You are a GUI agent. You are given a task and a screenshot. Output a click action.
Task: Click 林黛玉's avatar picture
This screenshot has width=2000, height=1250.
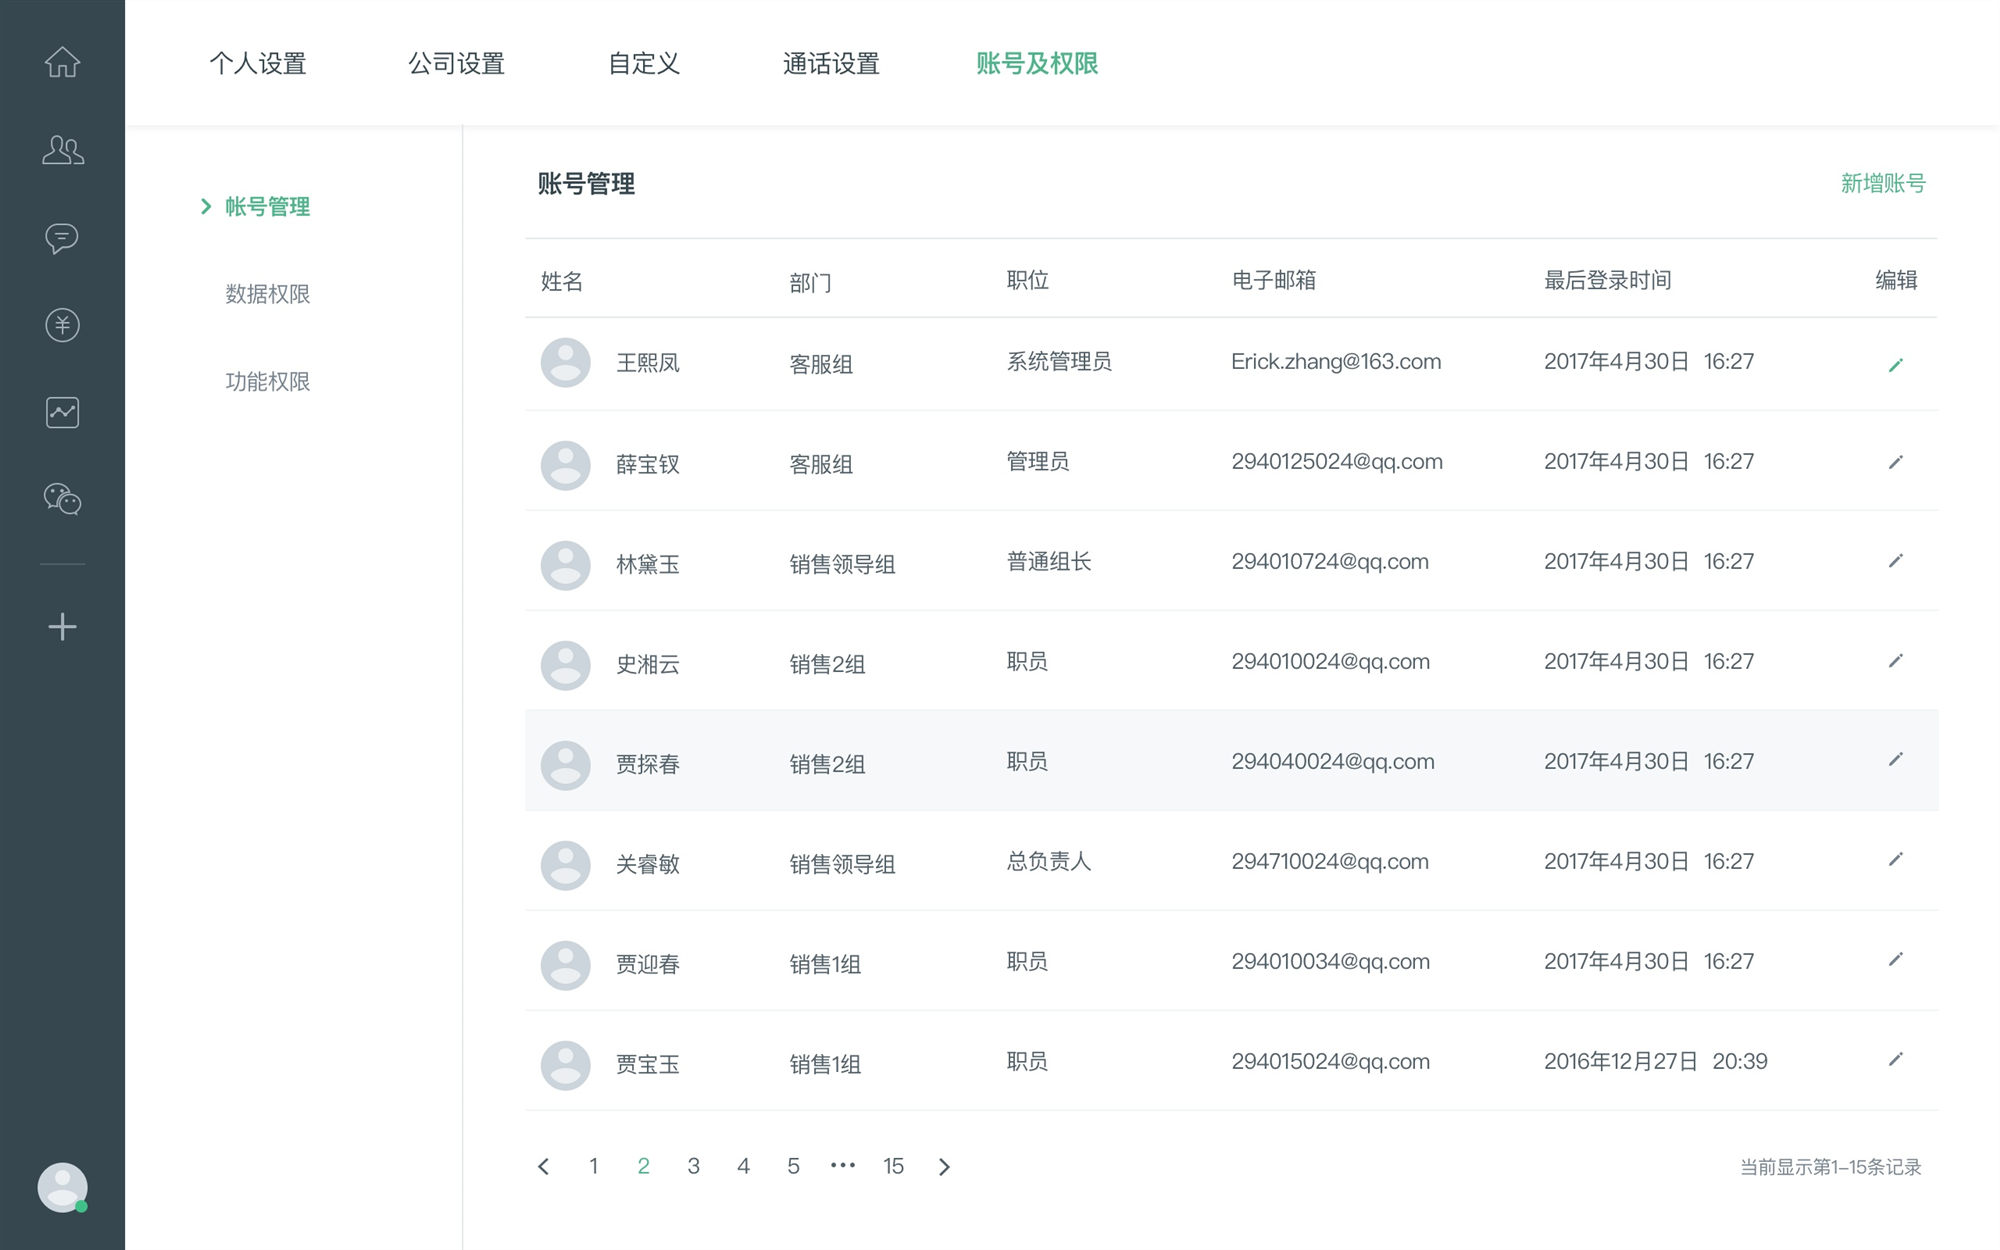(x=565, y=565)
